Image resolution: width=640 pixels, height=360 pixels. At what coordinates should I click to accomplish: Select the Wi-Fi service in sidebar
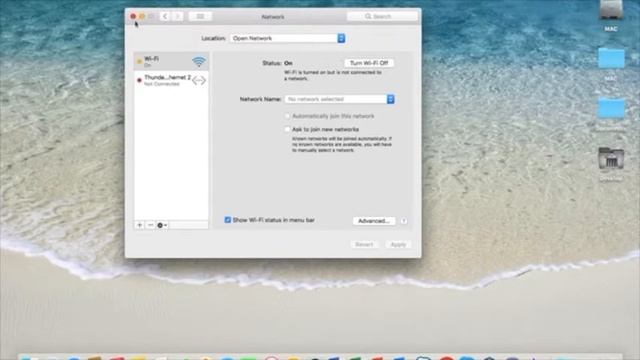pyautogui.click(x=171, y=62)
